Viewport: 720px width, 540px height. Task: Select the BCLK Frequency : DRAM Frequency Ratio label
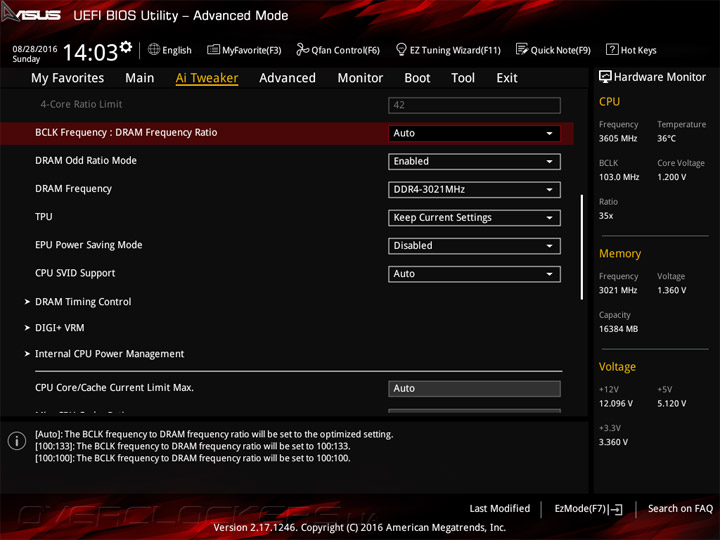[126, 133]
